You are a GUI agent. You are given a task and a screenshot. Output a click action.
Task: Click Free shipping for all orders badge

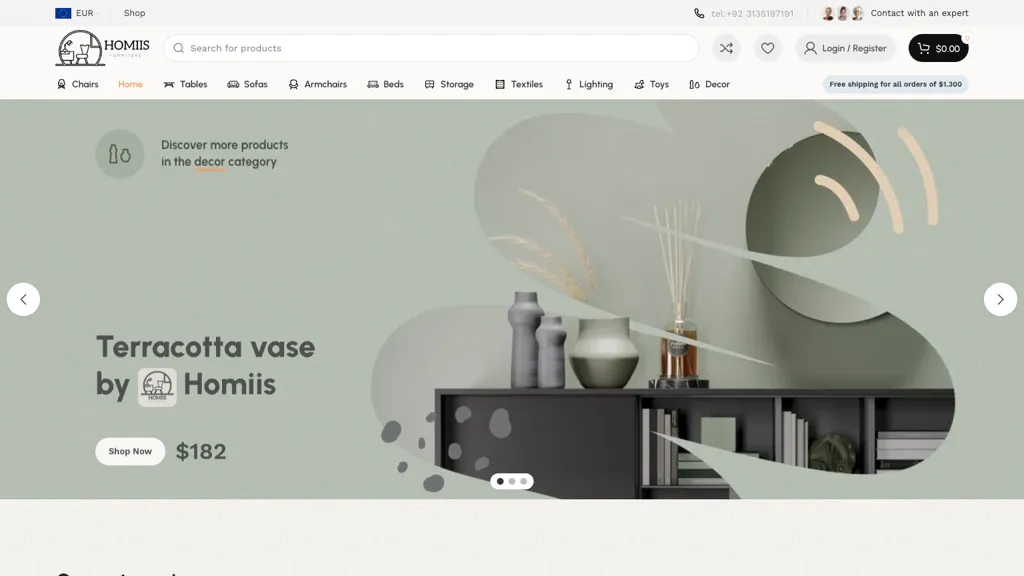pos(895,84)
